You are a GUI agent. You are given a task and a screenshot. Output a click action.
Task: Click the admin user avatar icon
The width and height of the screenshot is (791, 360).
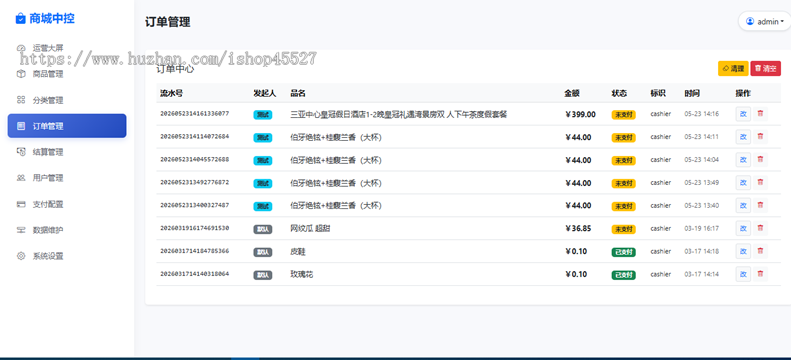pos(750,21)
